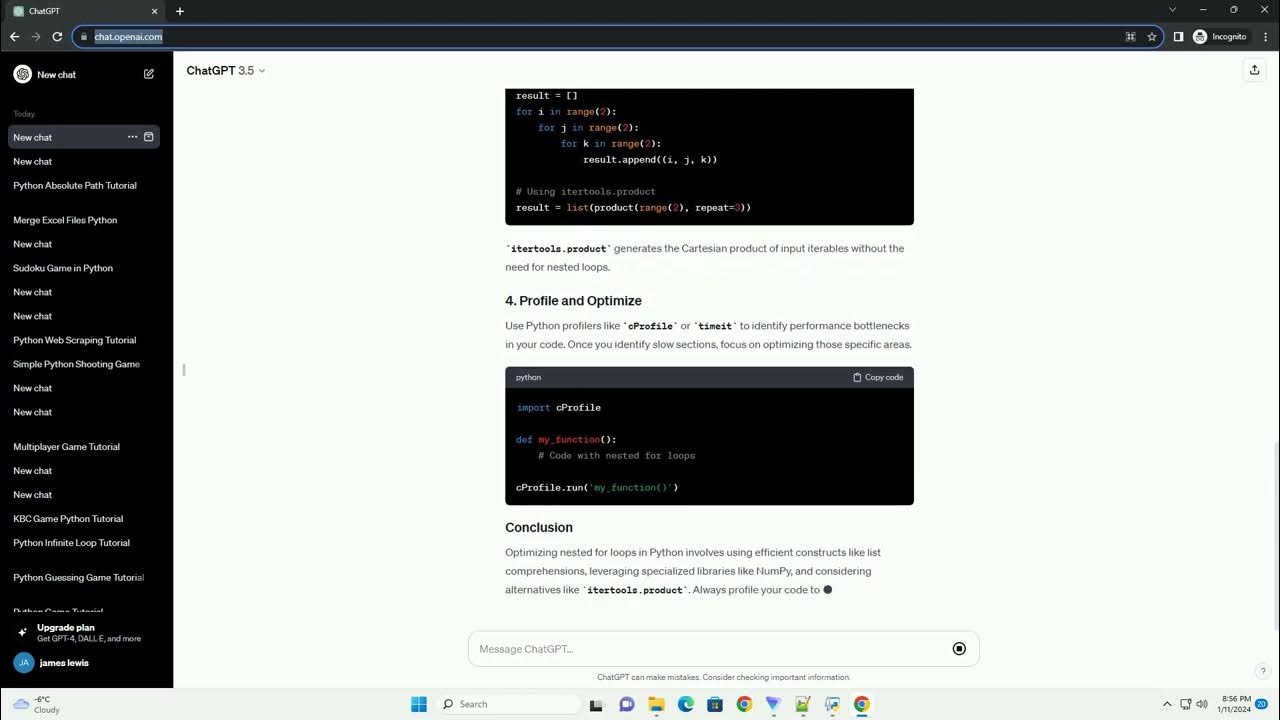Open the clock showing 8:56 PM
This screenshot has width=1280, height=720.
tap(1232, 704)
